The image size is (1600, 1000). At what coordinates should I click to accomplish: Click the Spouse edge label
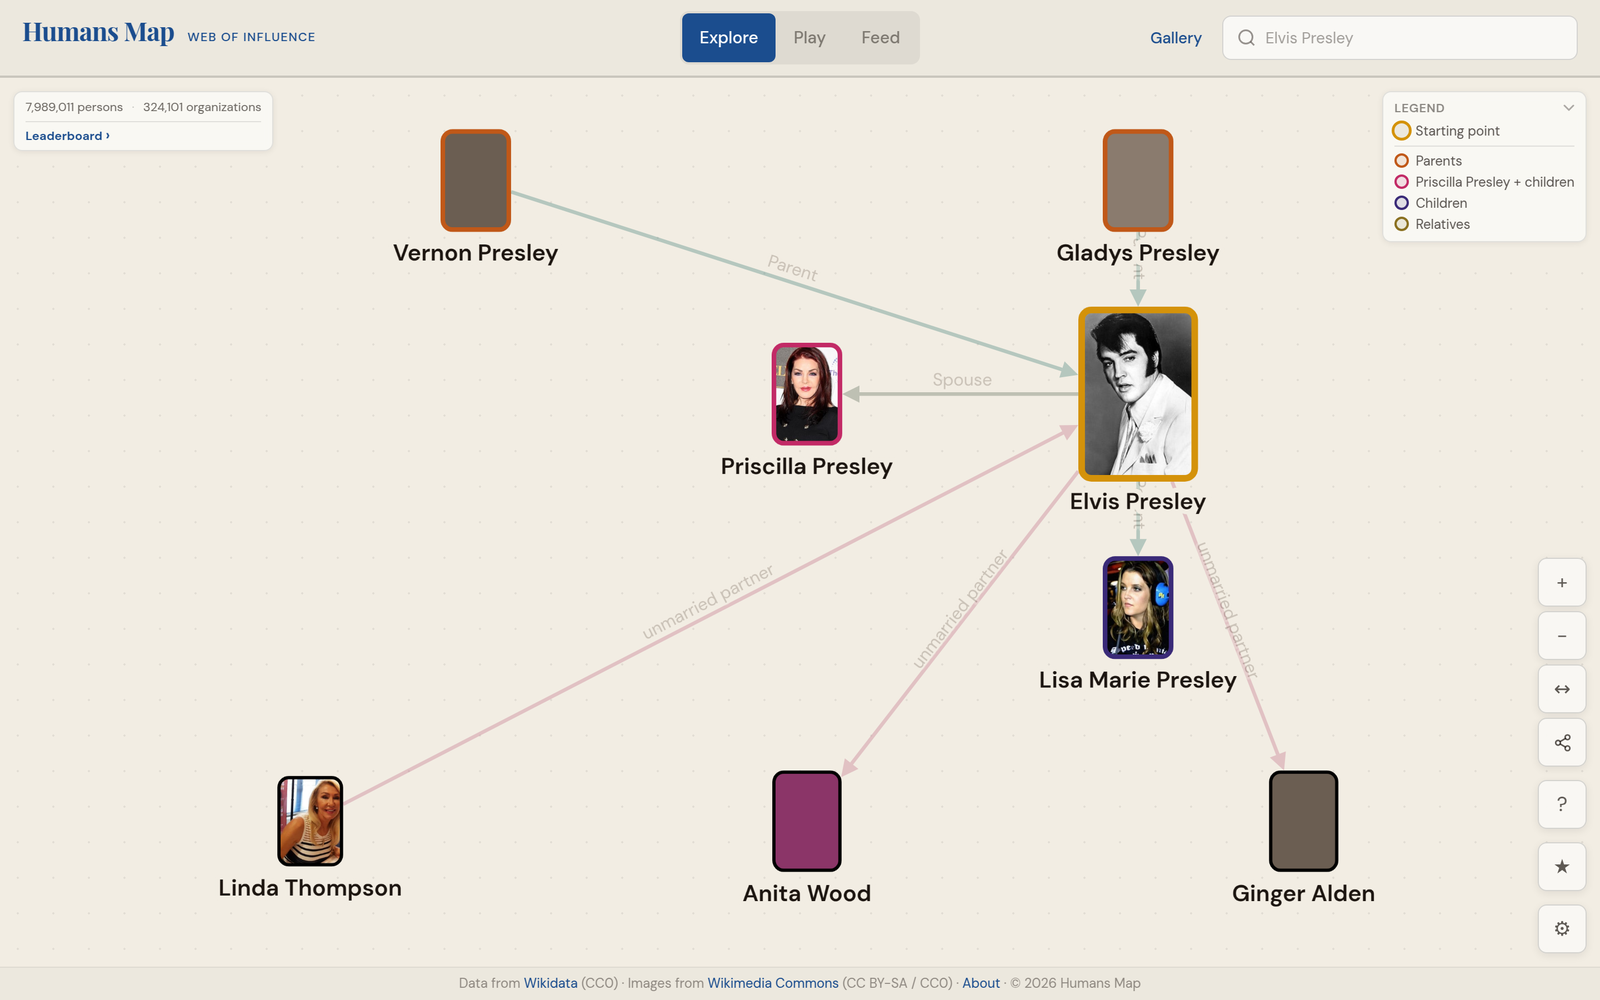[962, 380]
